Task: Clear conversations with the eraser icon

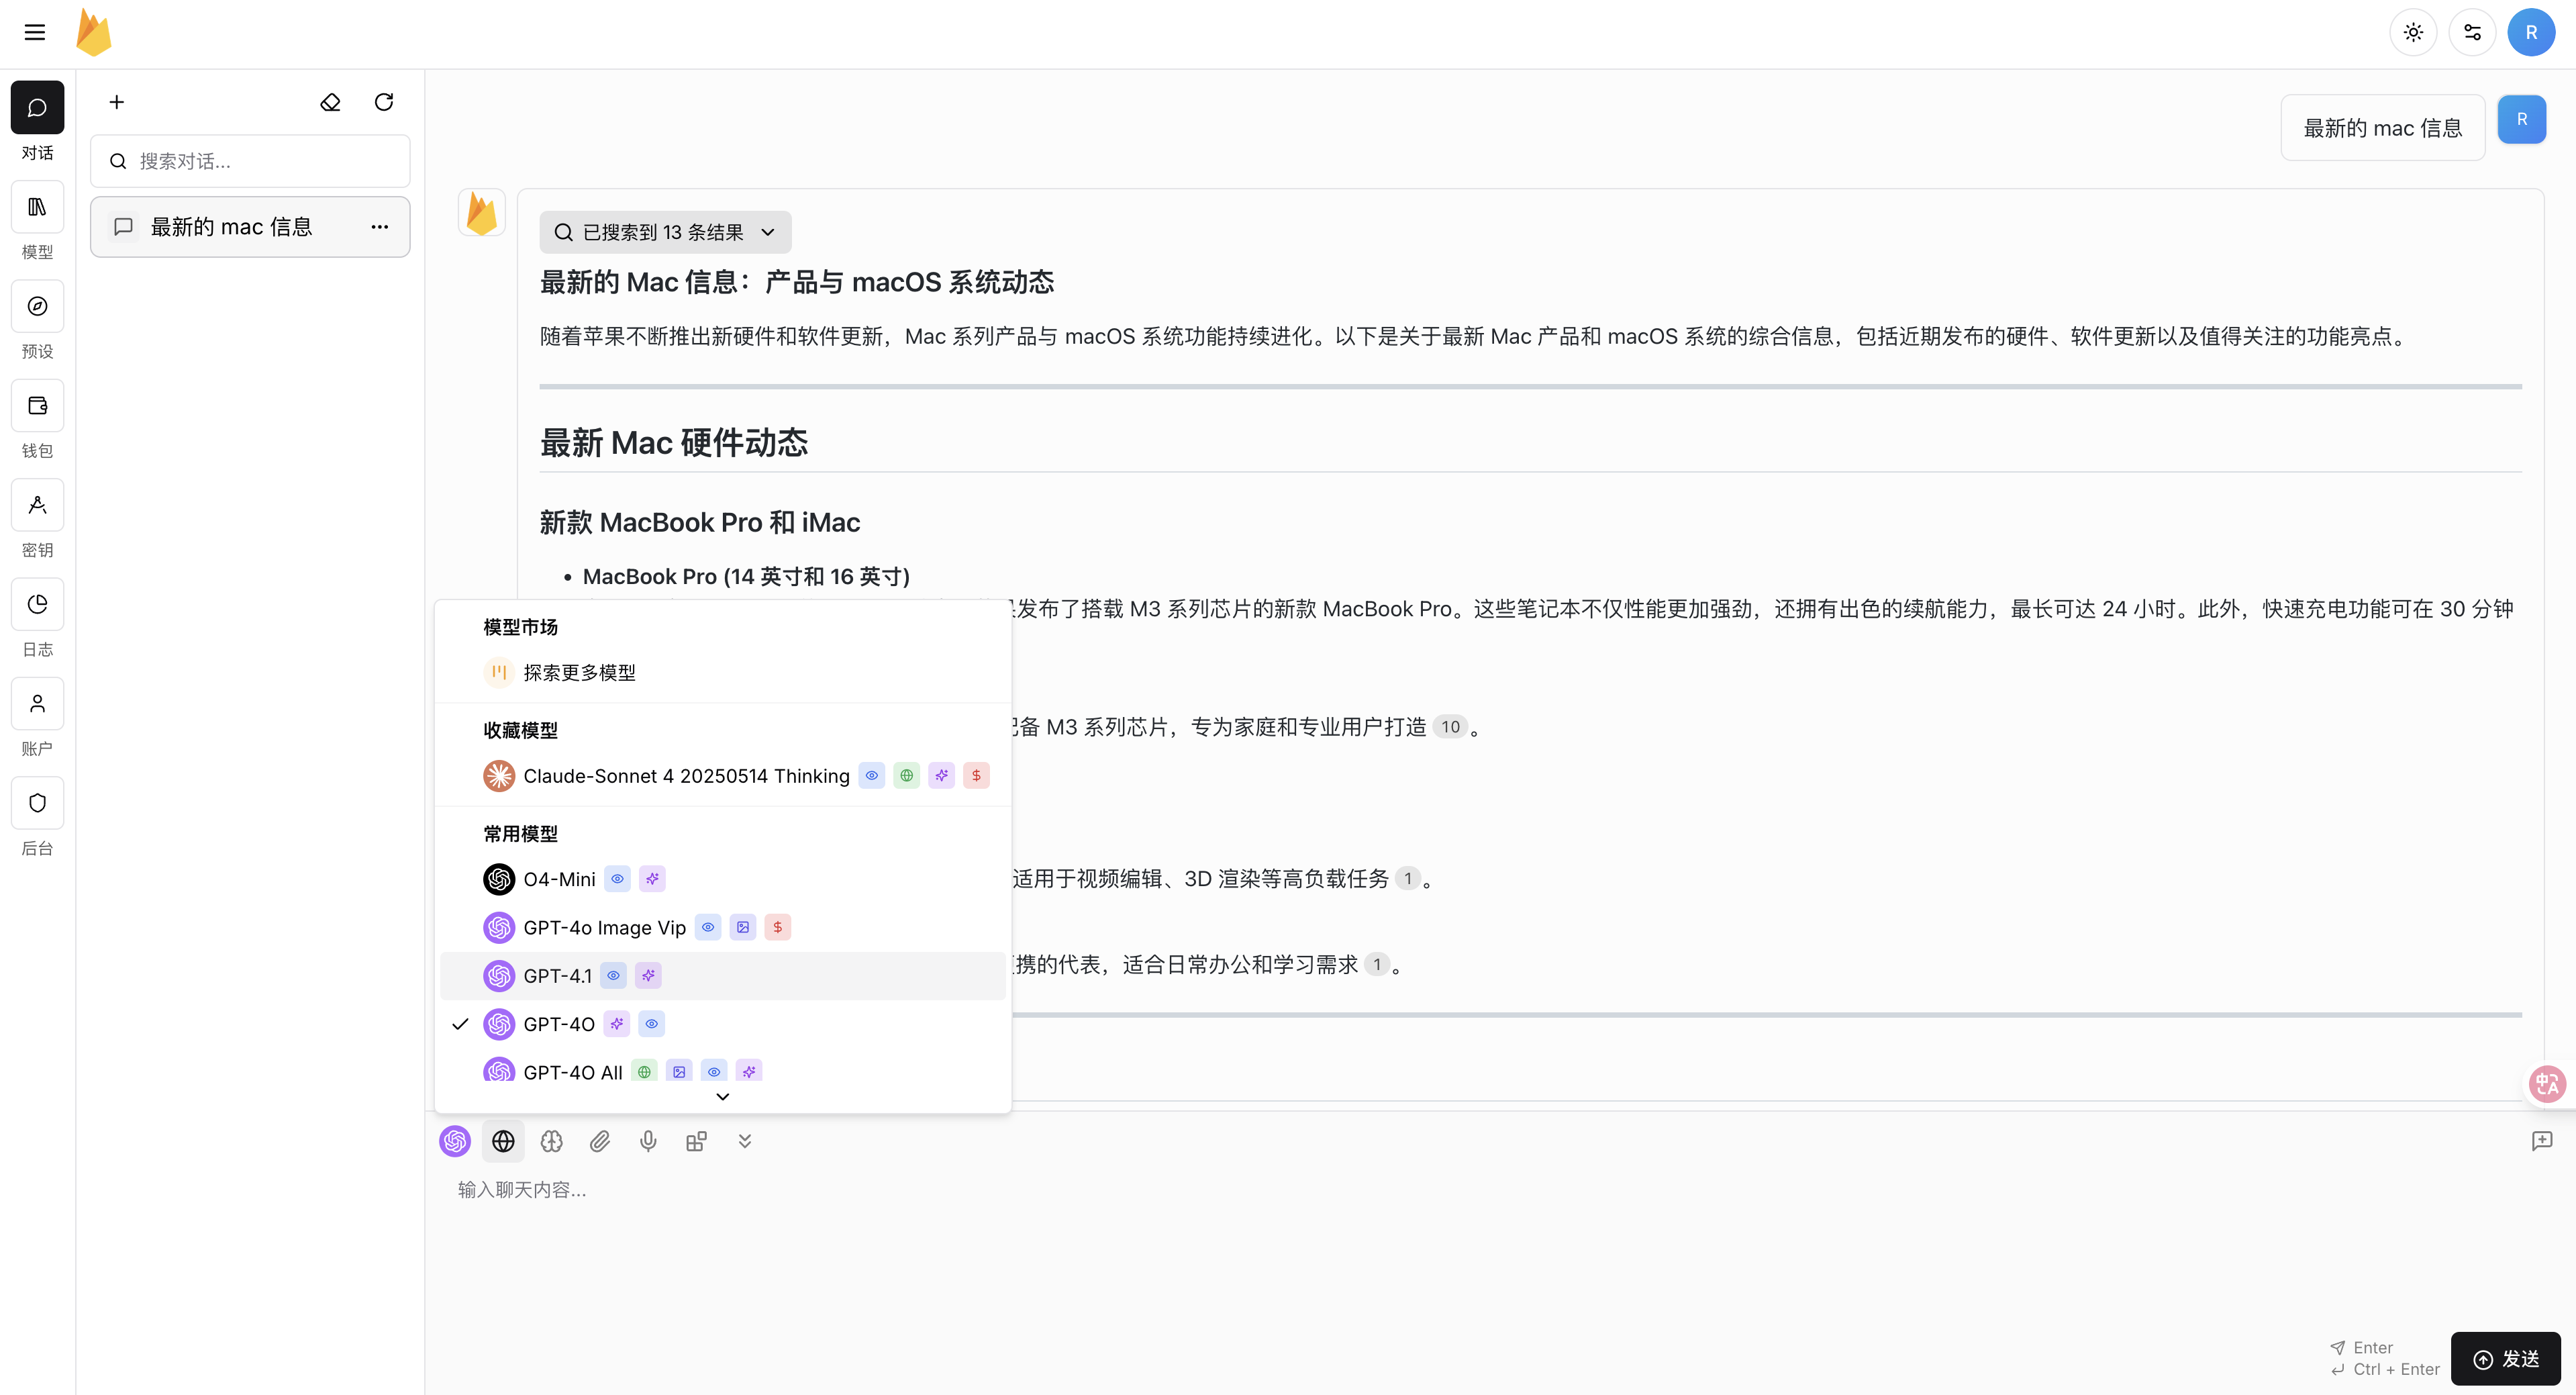Action: coord(330,102)
